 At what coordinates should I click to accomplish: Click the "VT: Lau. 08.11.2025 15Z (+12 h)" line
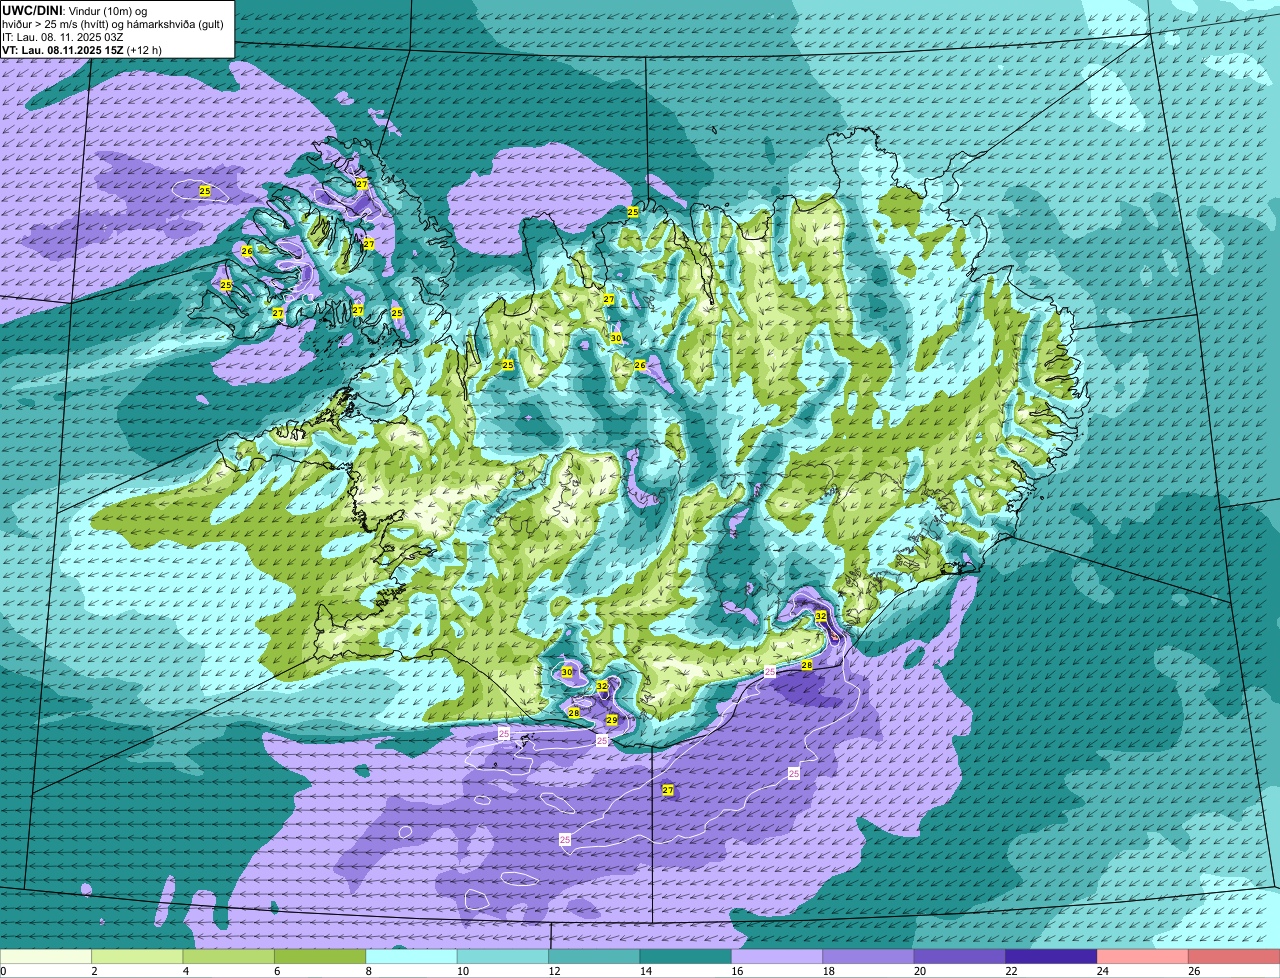click(x=82, y=50)
